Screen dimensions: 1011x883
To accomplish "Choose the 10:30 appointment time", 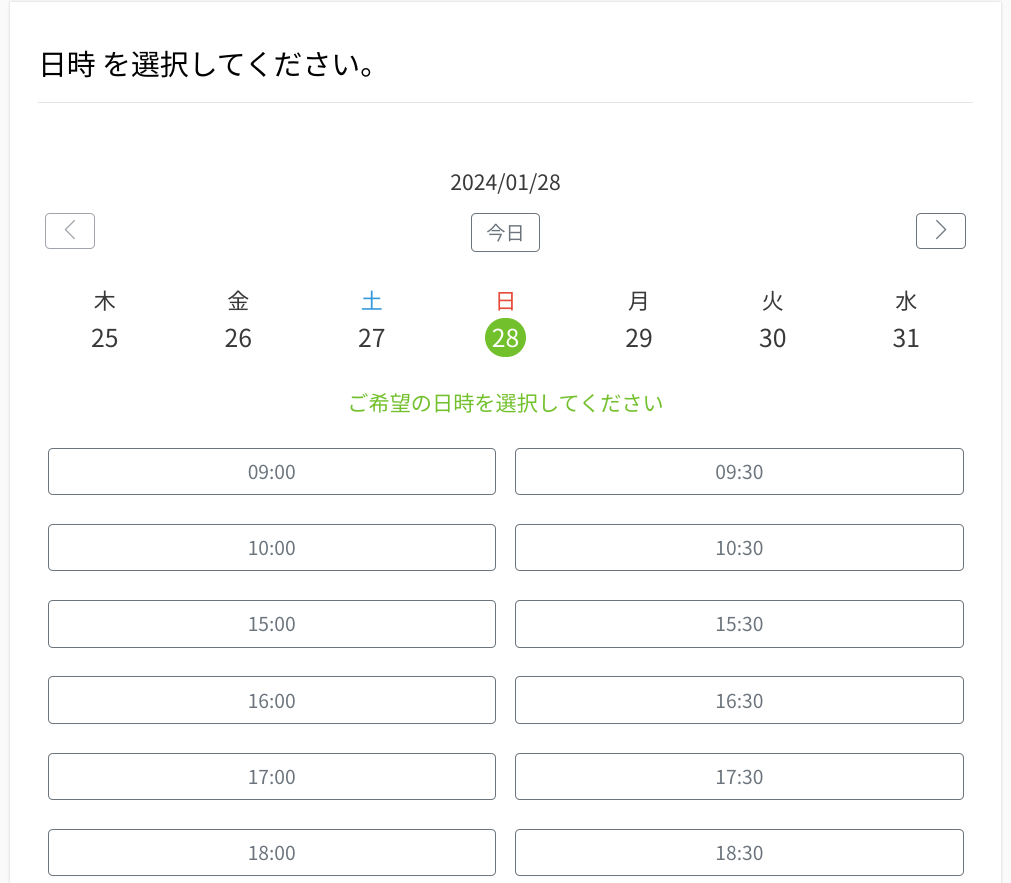I will click(738, 547).
